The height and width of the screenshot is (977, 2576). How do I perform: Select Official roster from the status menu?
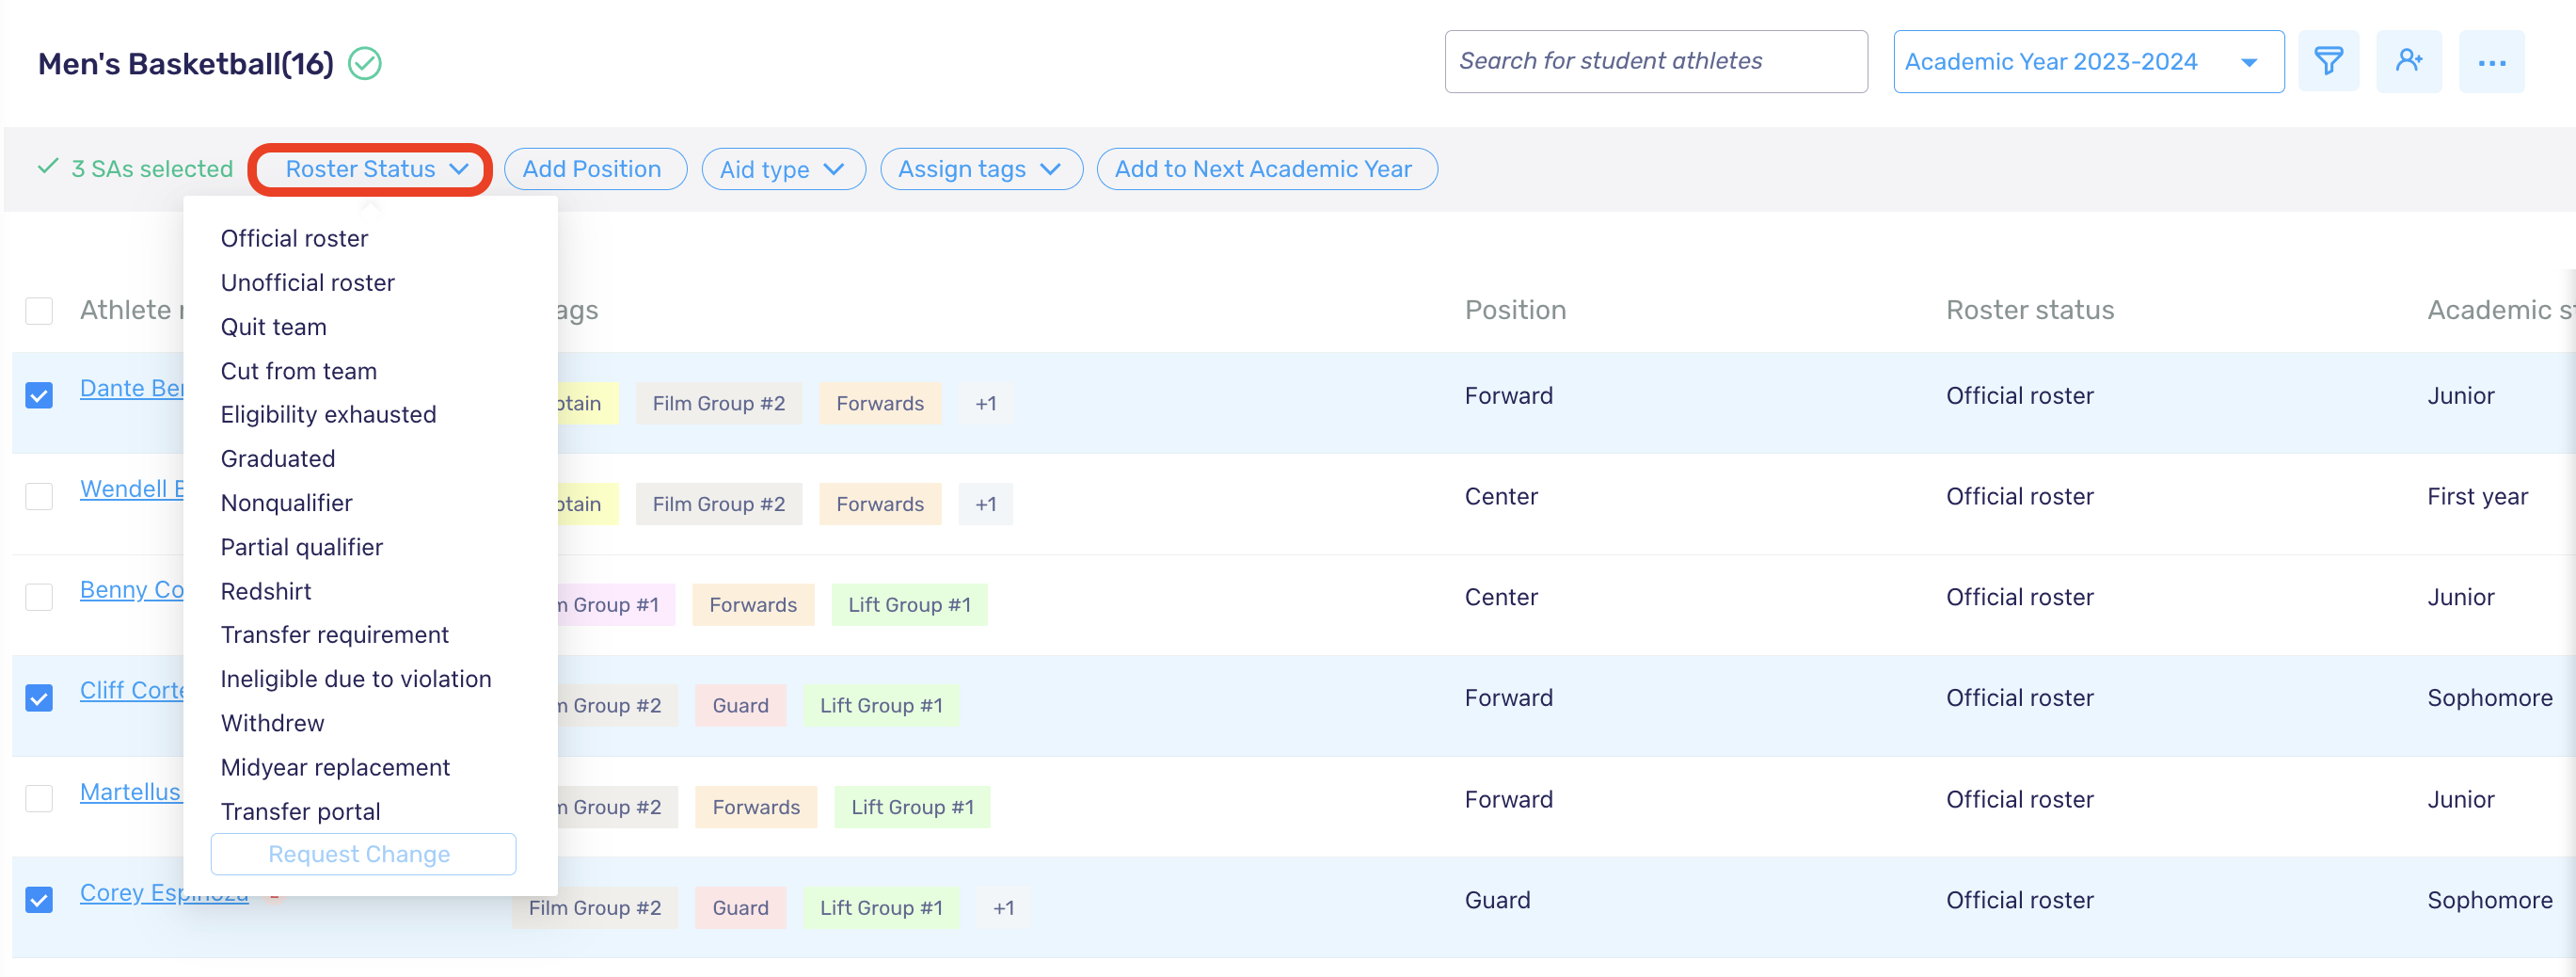pos(294,238)
